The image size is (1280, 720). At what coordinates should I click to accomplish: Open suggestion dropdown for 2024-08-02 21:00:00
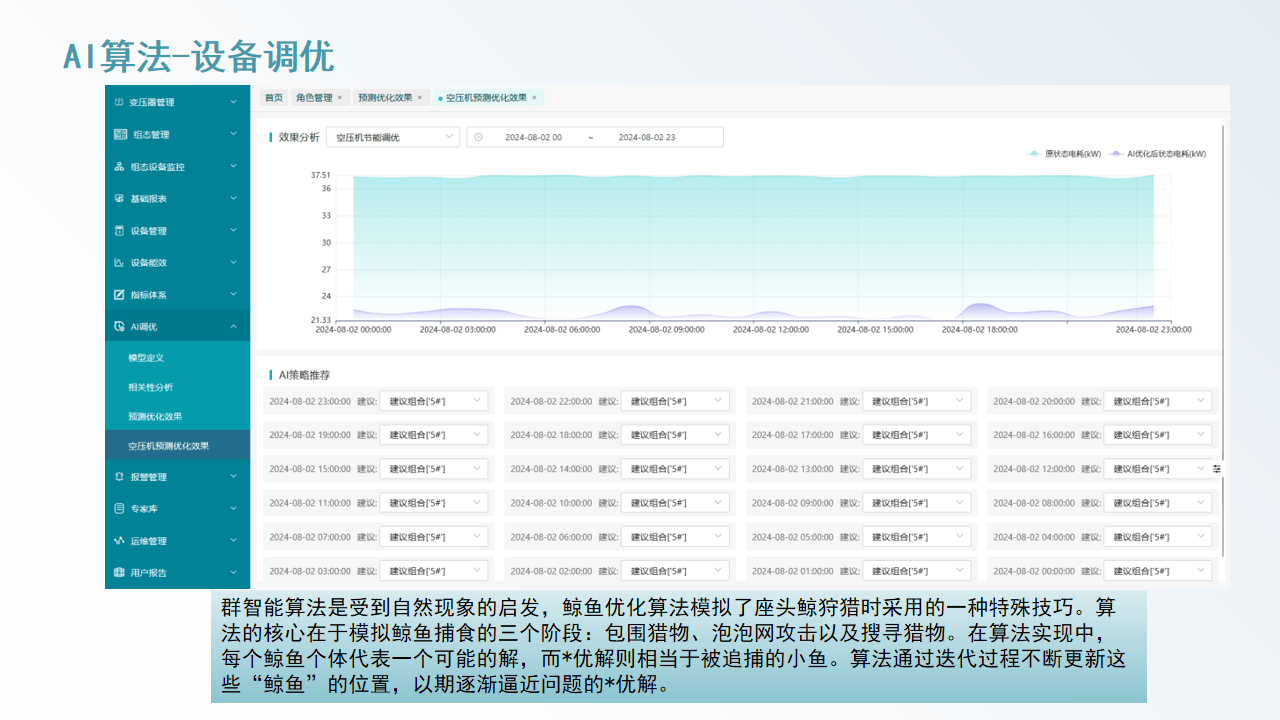point(917,401)
